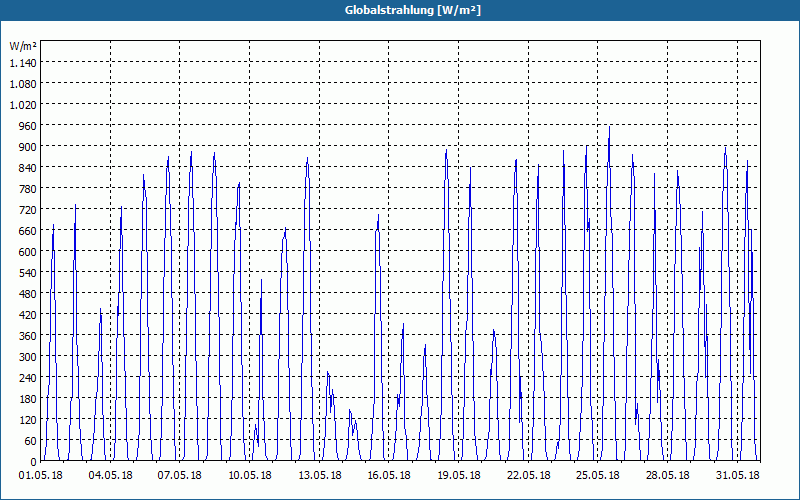The height and width of the screenshot is (500, 800).
Task: Click the 01.05.18 date label
Action: coord(41,476)
